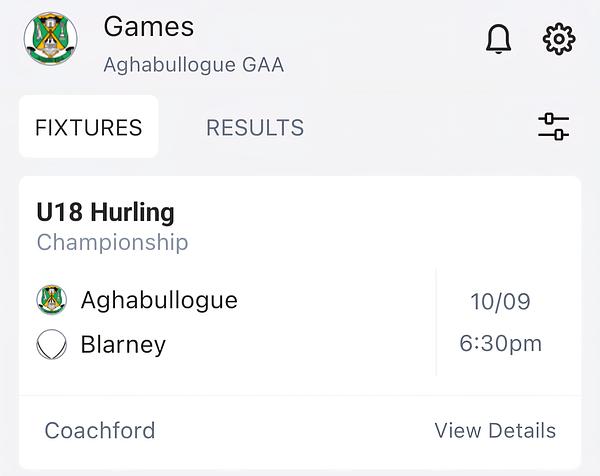Tap Aghabullogue team crest in fixture
This screenshot has height=476, width=600.
click(52, 300)
